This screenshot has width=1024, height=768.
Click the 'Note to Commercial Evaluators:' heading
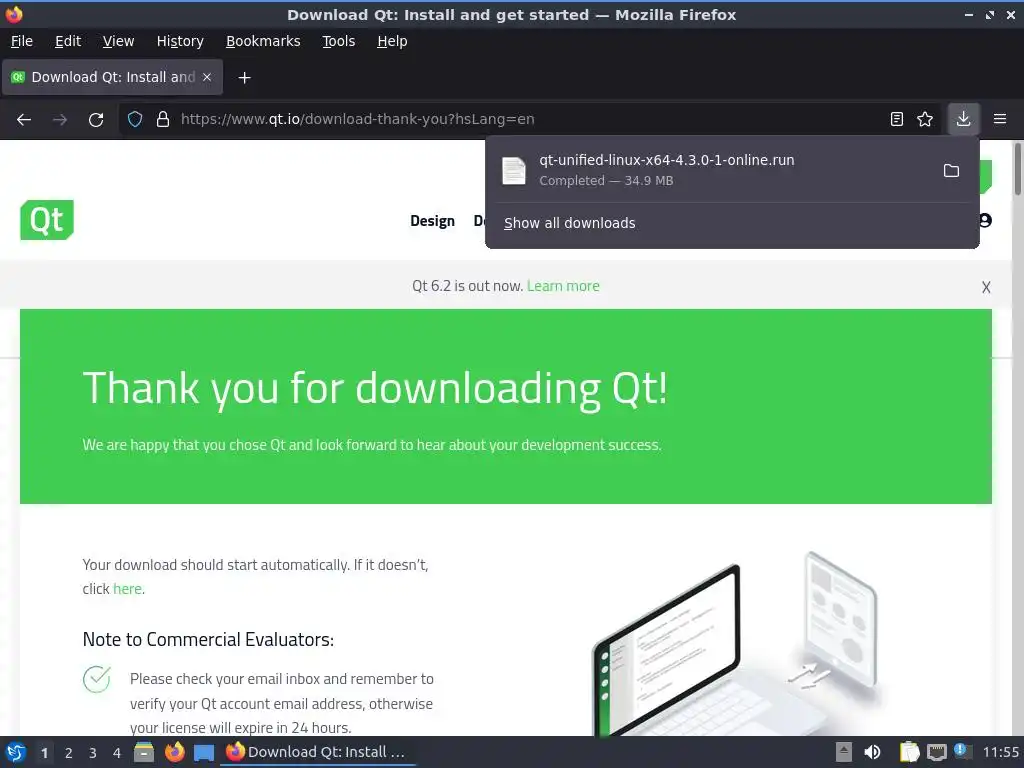(208, 639)
